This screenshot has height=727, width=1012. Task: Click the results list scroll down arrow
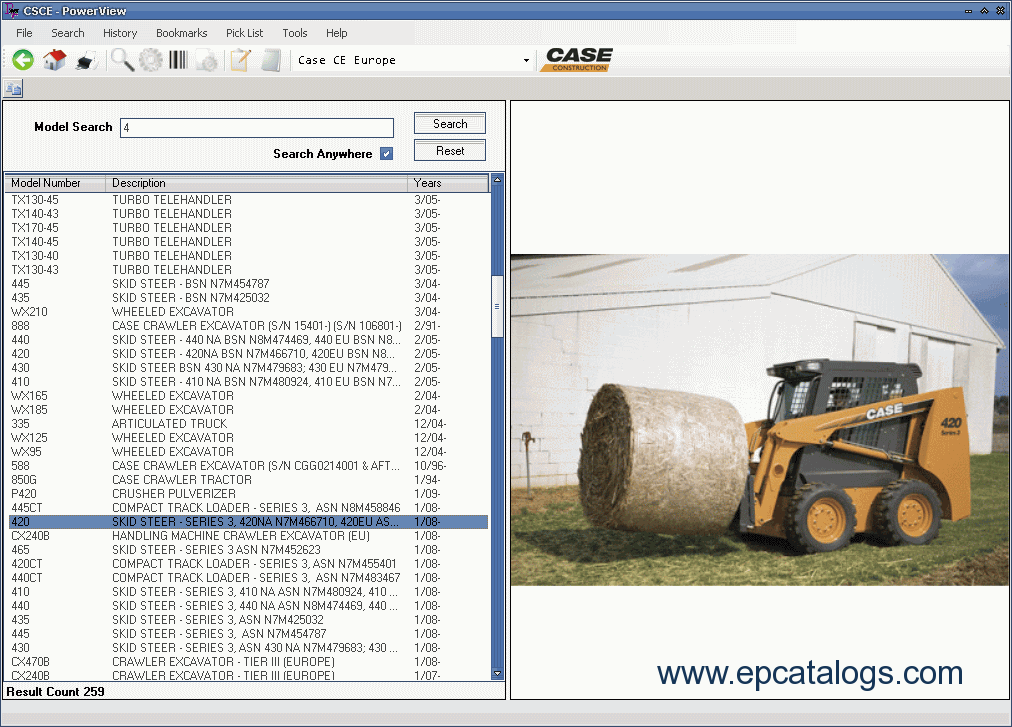point(497,673)
